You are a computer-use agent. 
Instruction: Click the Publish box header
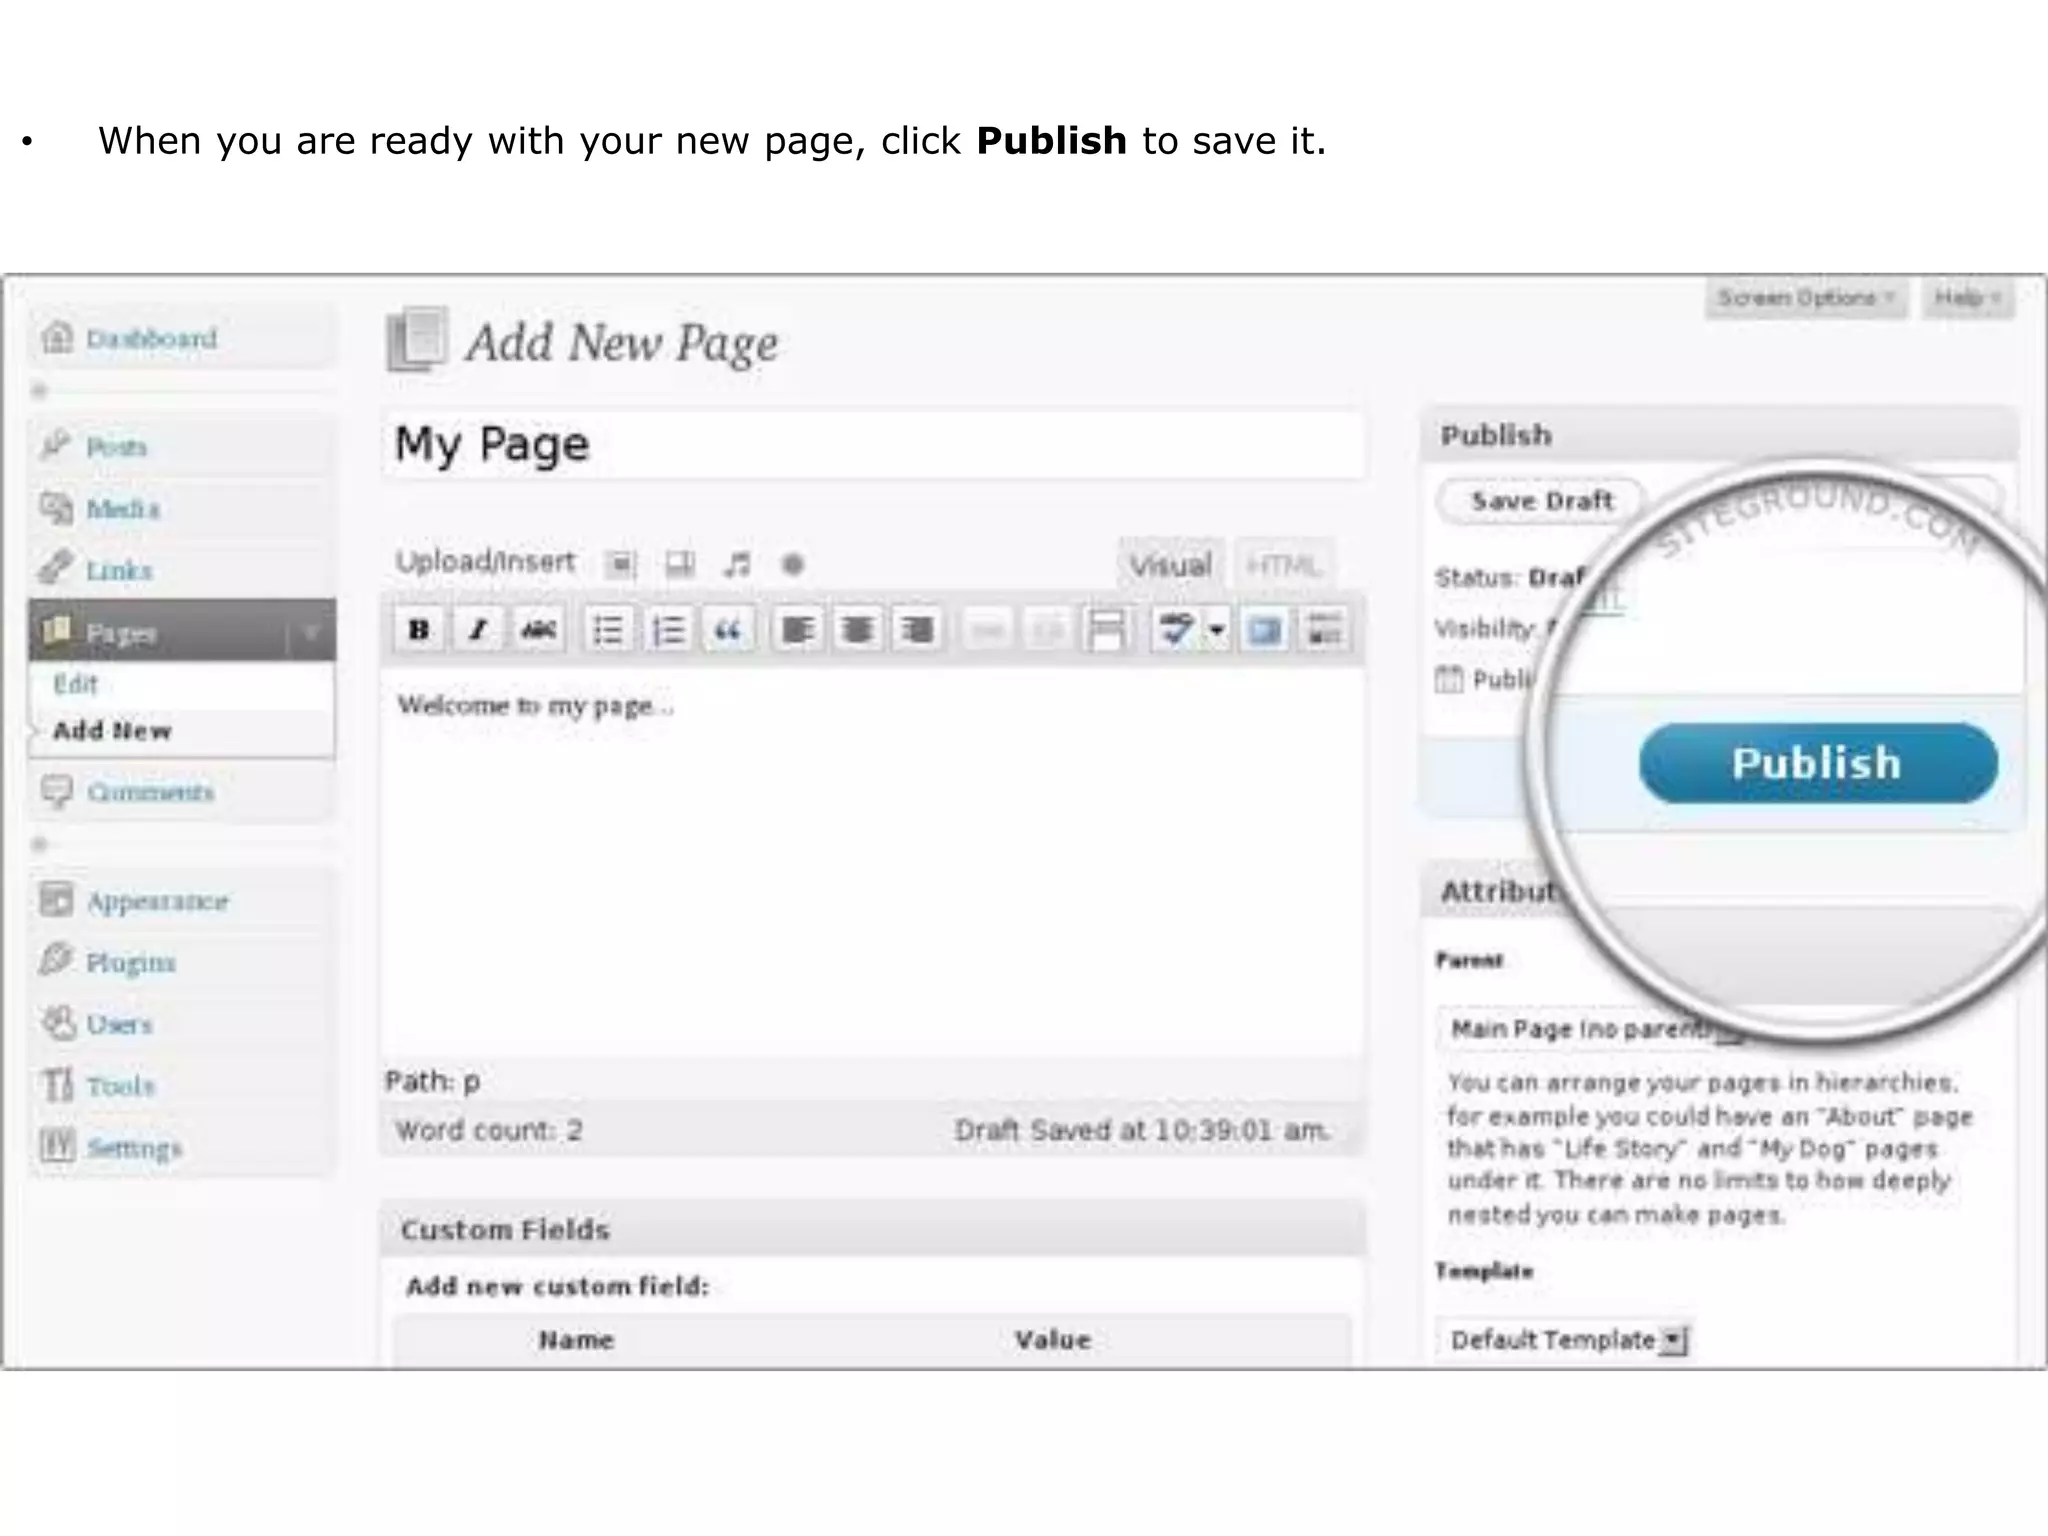(1718, 435)
